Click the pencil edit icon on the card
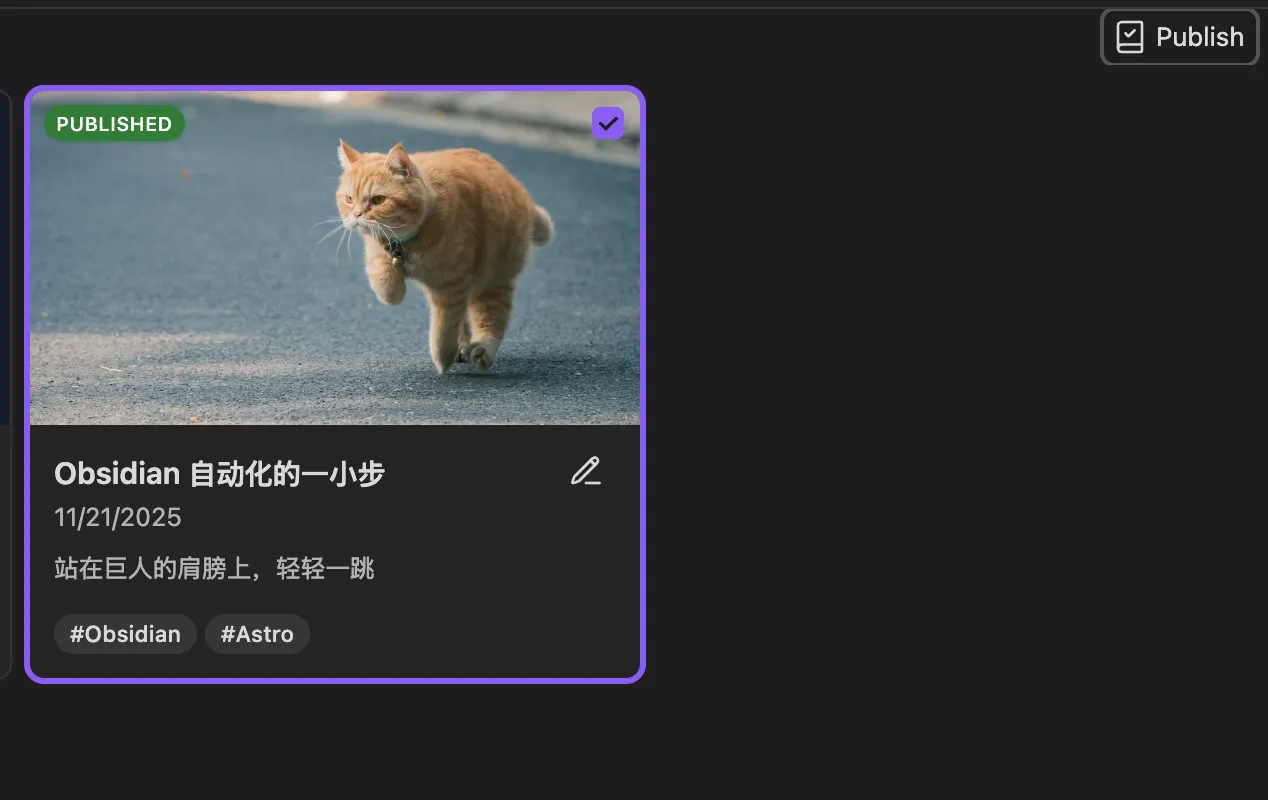Image resolution: width=1268 pixels, height=800 pixels. coord(586,471)
